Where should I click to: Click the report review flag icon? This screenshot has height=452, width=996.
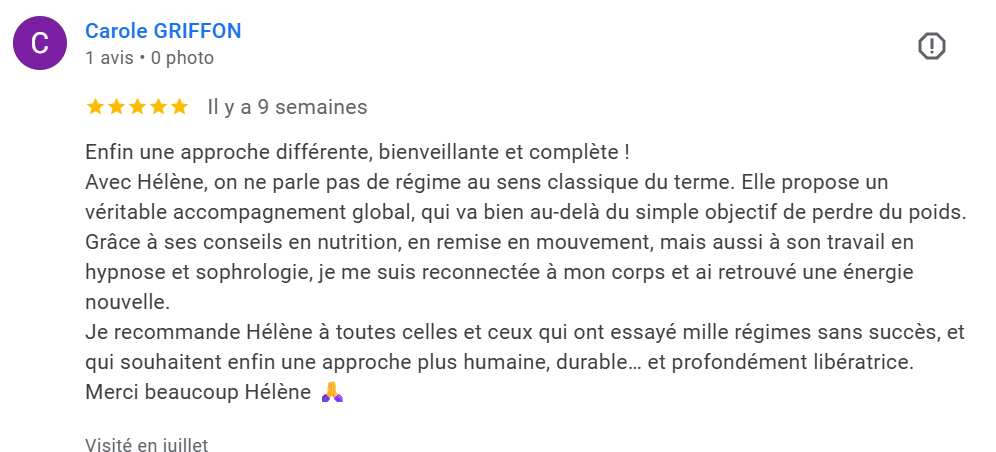[x=931, y=46]
